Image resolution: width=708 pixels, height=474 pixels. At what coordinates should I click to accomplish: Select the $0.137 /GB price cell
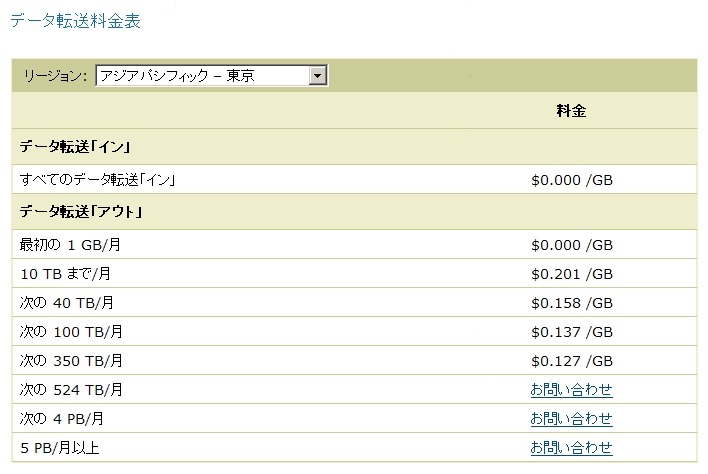coord(570,331)
